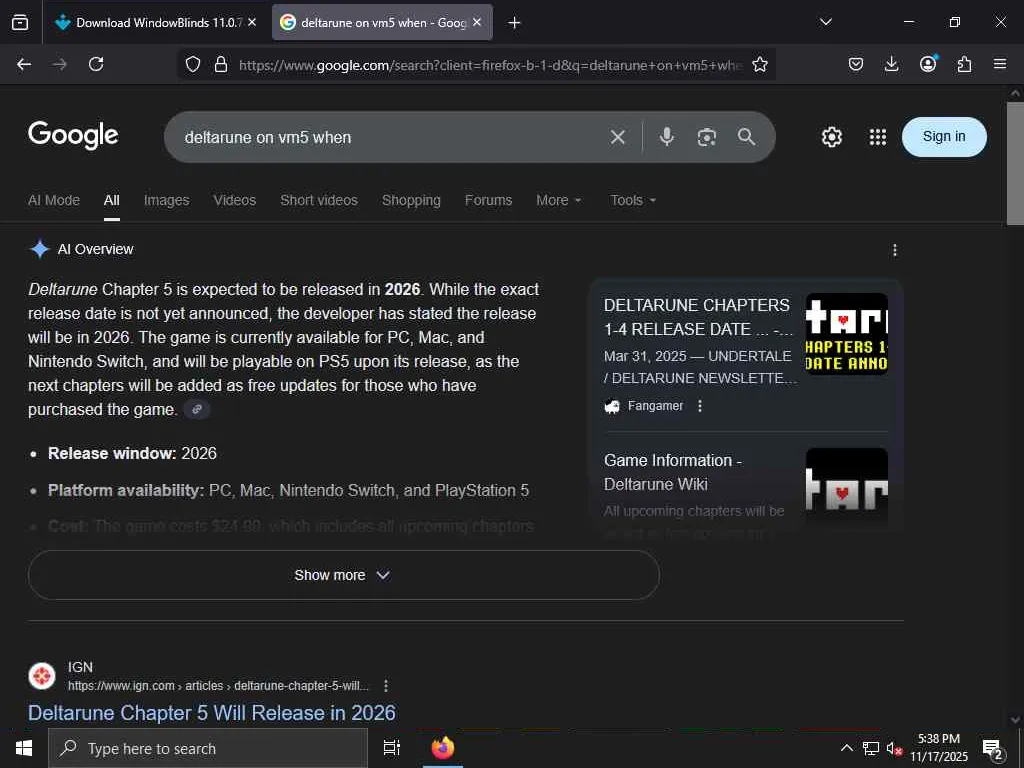Open the Firefox hamburger application menu
Screen dimensions: 1024x768
pyautogui.click(x=1000, y=64)
